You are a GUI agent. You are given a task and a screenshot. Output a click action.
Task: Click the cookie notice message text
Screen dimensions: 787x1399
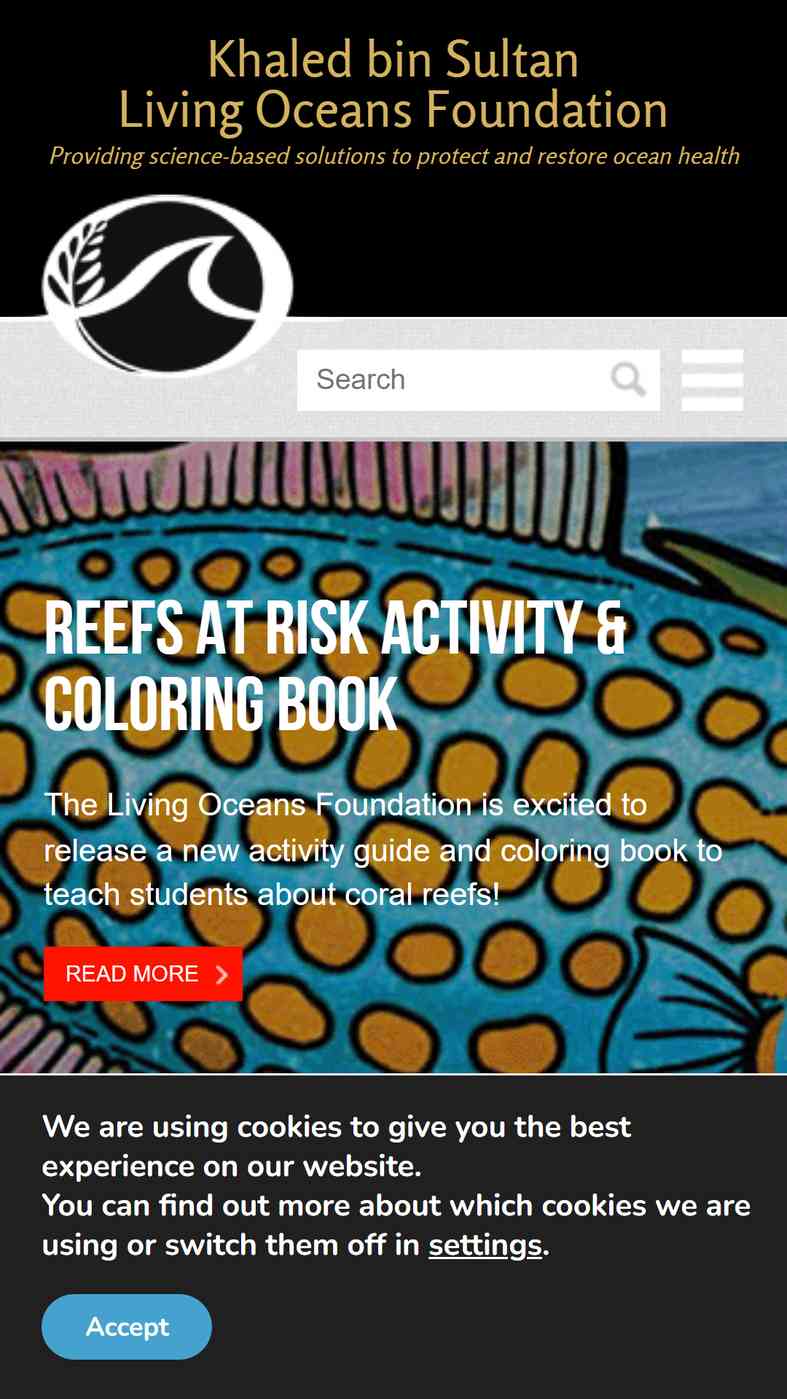pyautogui.click(x=396, y=1186)
